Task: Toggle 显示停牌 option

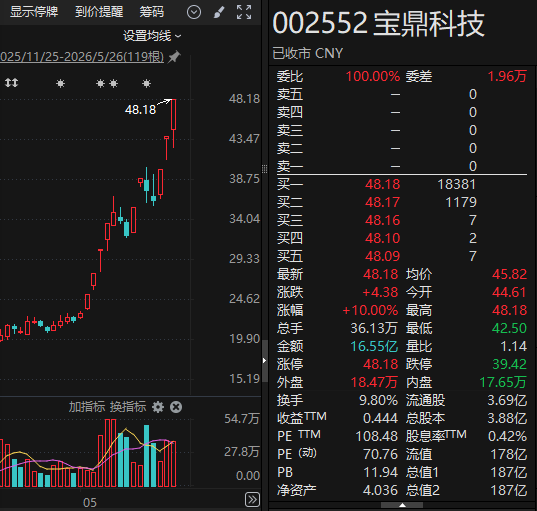Action: (34, 12)
